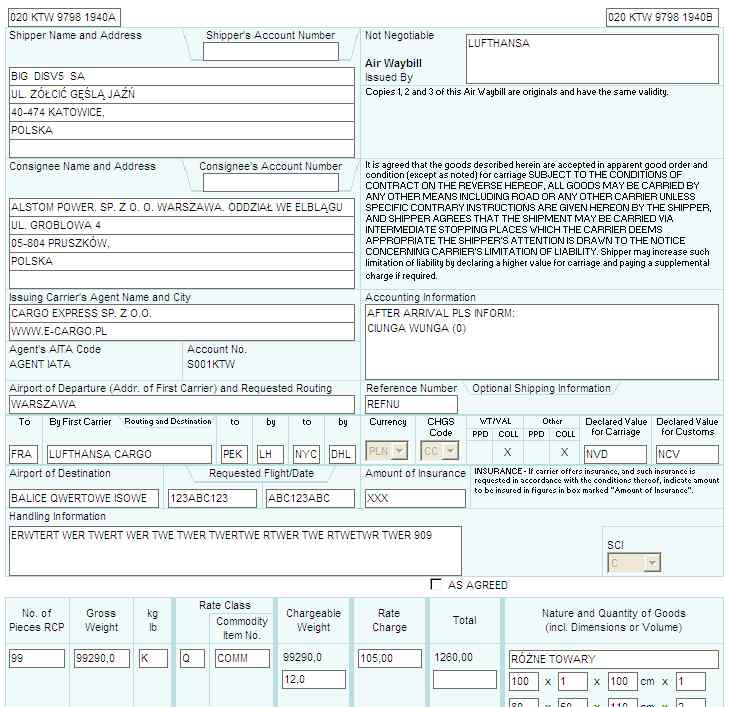729x707 pixels.
Task: Click the Handling Information text area
Action: pyautogui.click(x=235, y=551)
